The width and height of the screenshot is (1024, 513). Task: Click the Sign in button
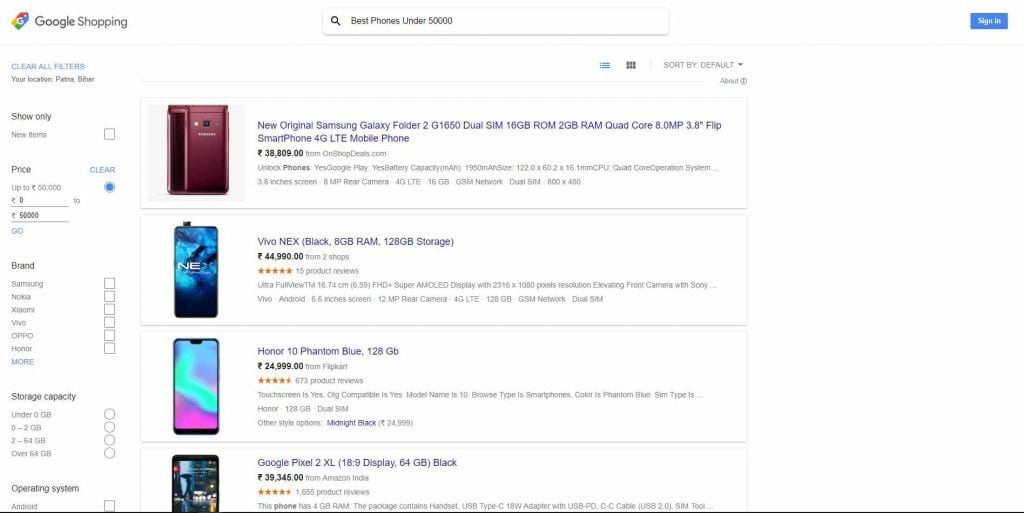tap(989, 21)
